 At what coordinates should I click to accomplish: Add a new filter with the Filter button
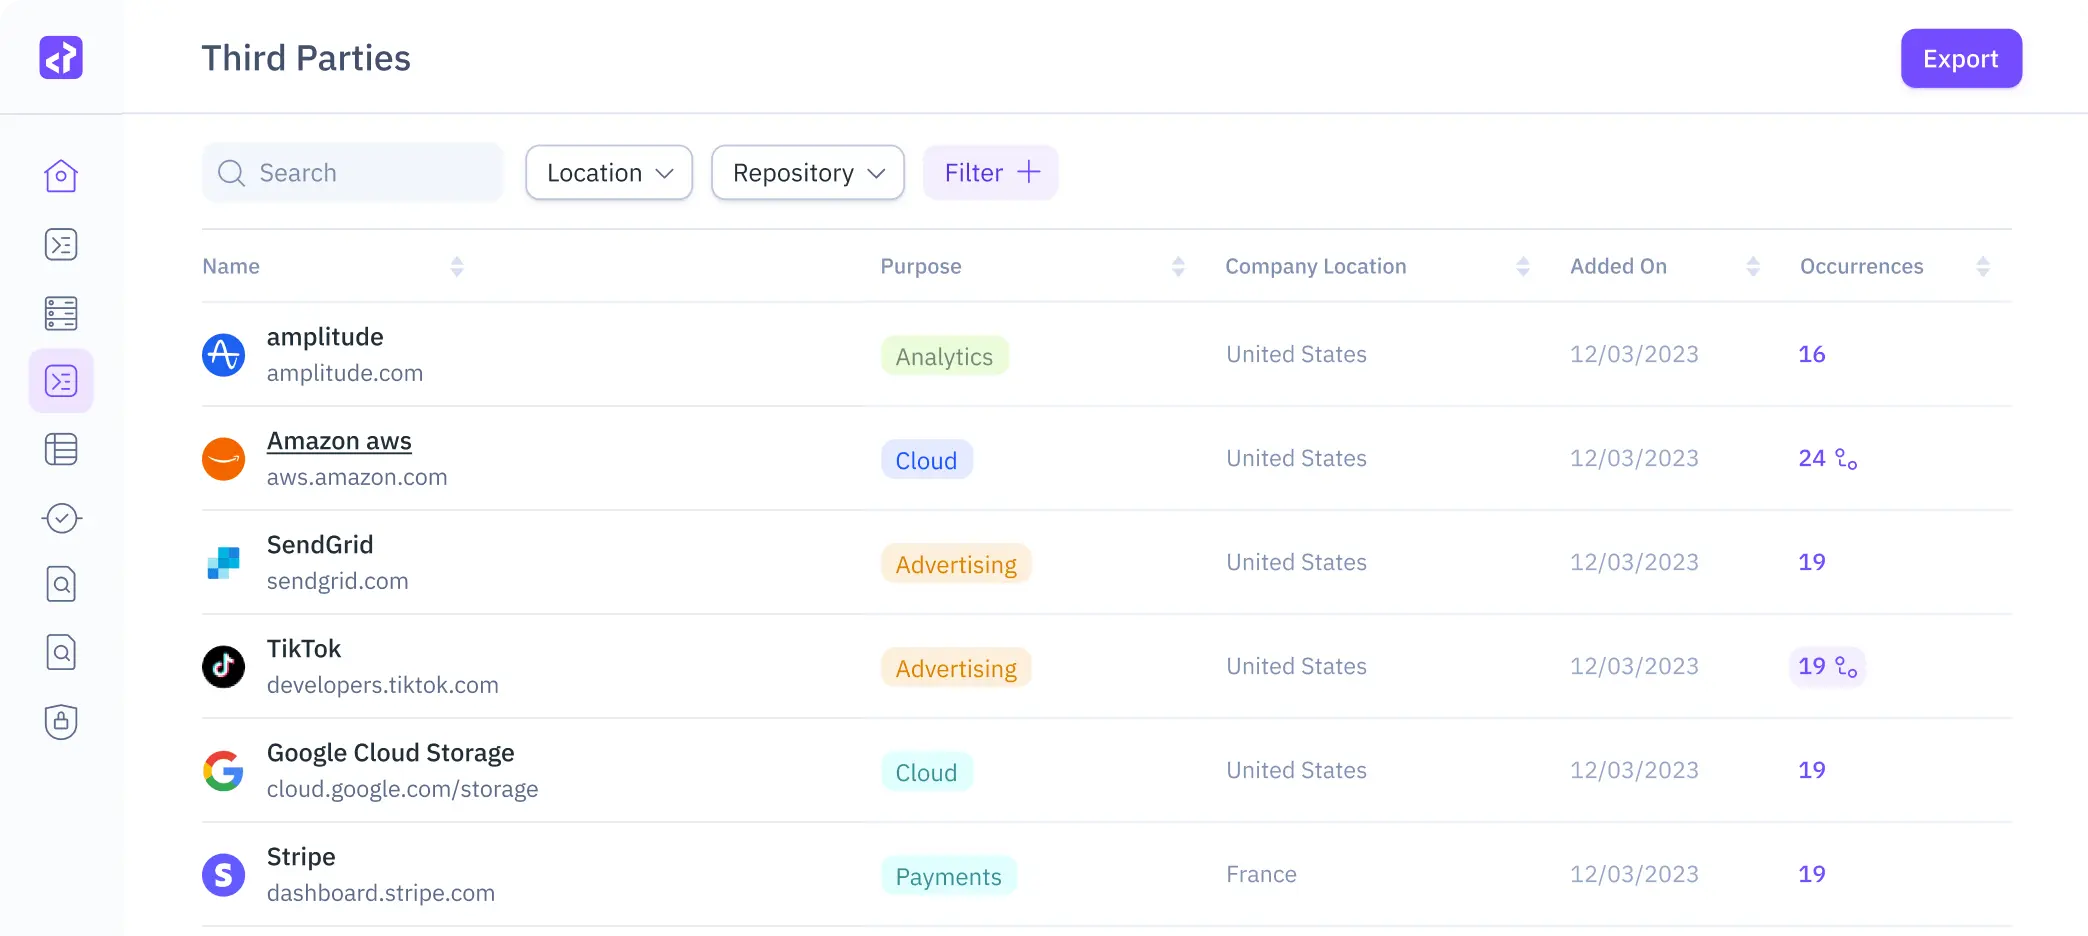(x=990, y=172)
